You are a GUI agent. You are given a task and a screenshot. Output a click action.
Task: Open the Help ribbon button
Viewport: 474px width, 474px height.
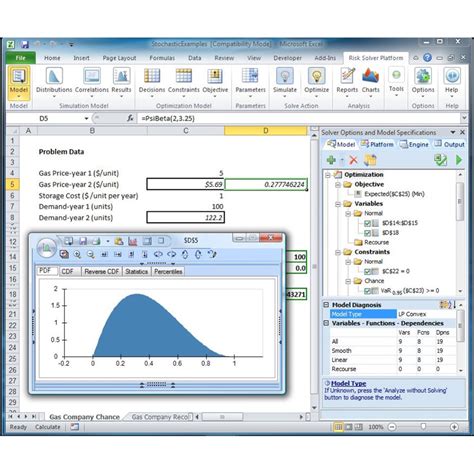click(x=451, y=83)
